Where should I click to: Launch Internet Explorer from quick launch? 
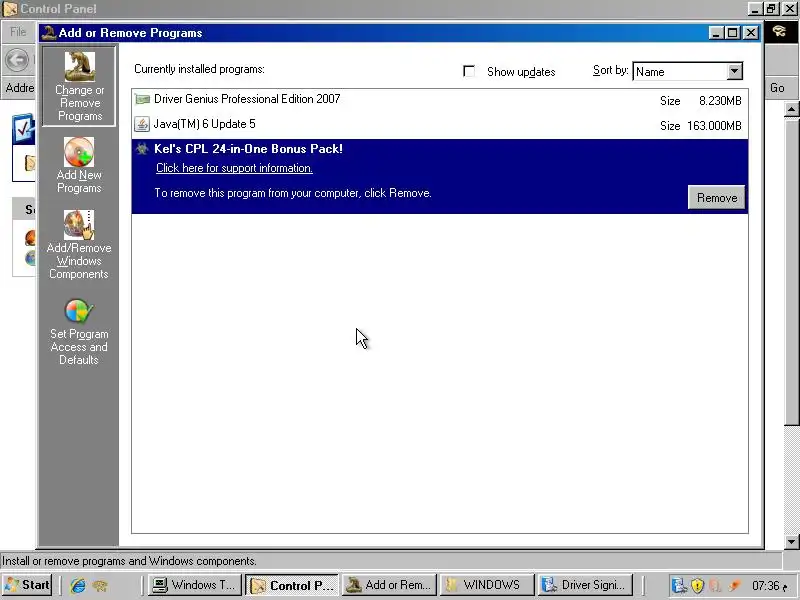[x=78, y=585]
